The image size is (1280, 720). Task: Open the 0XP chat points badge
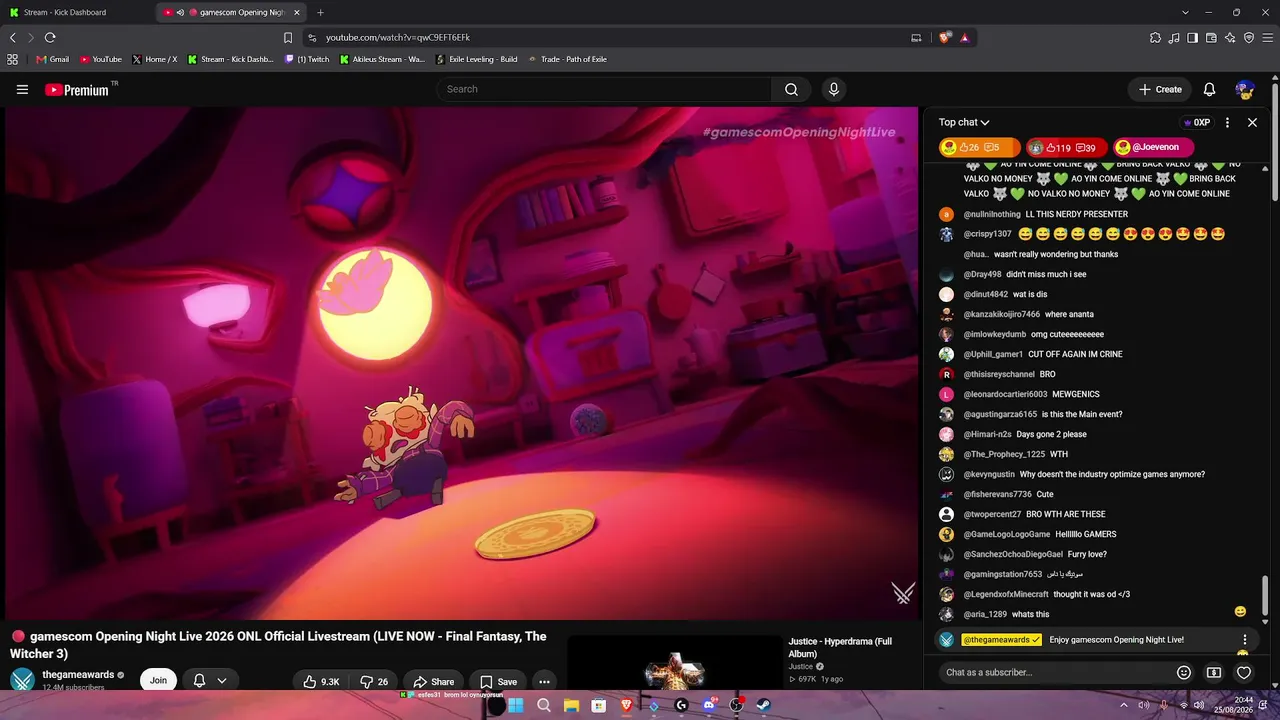[1197, 122]
